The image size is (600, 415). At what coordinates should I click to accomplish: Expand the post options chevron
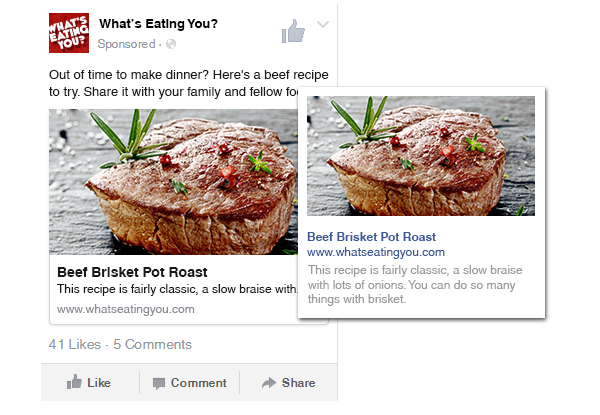pyautogui.click(x=323, y=24)
